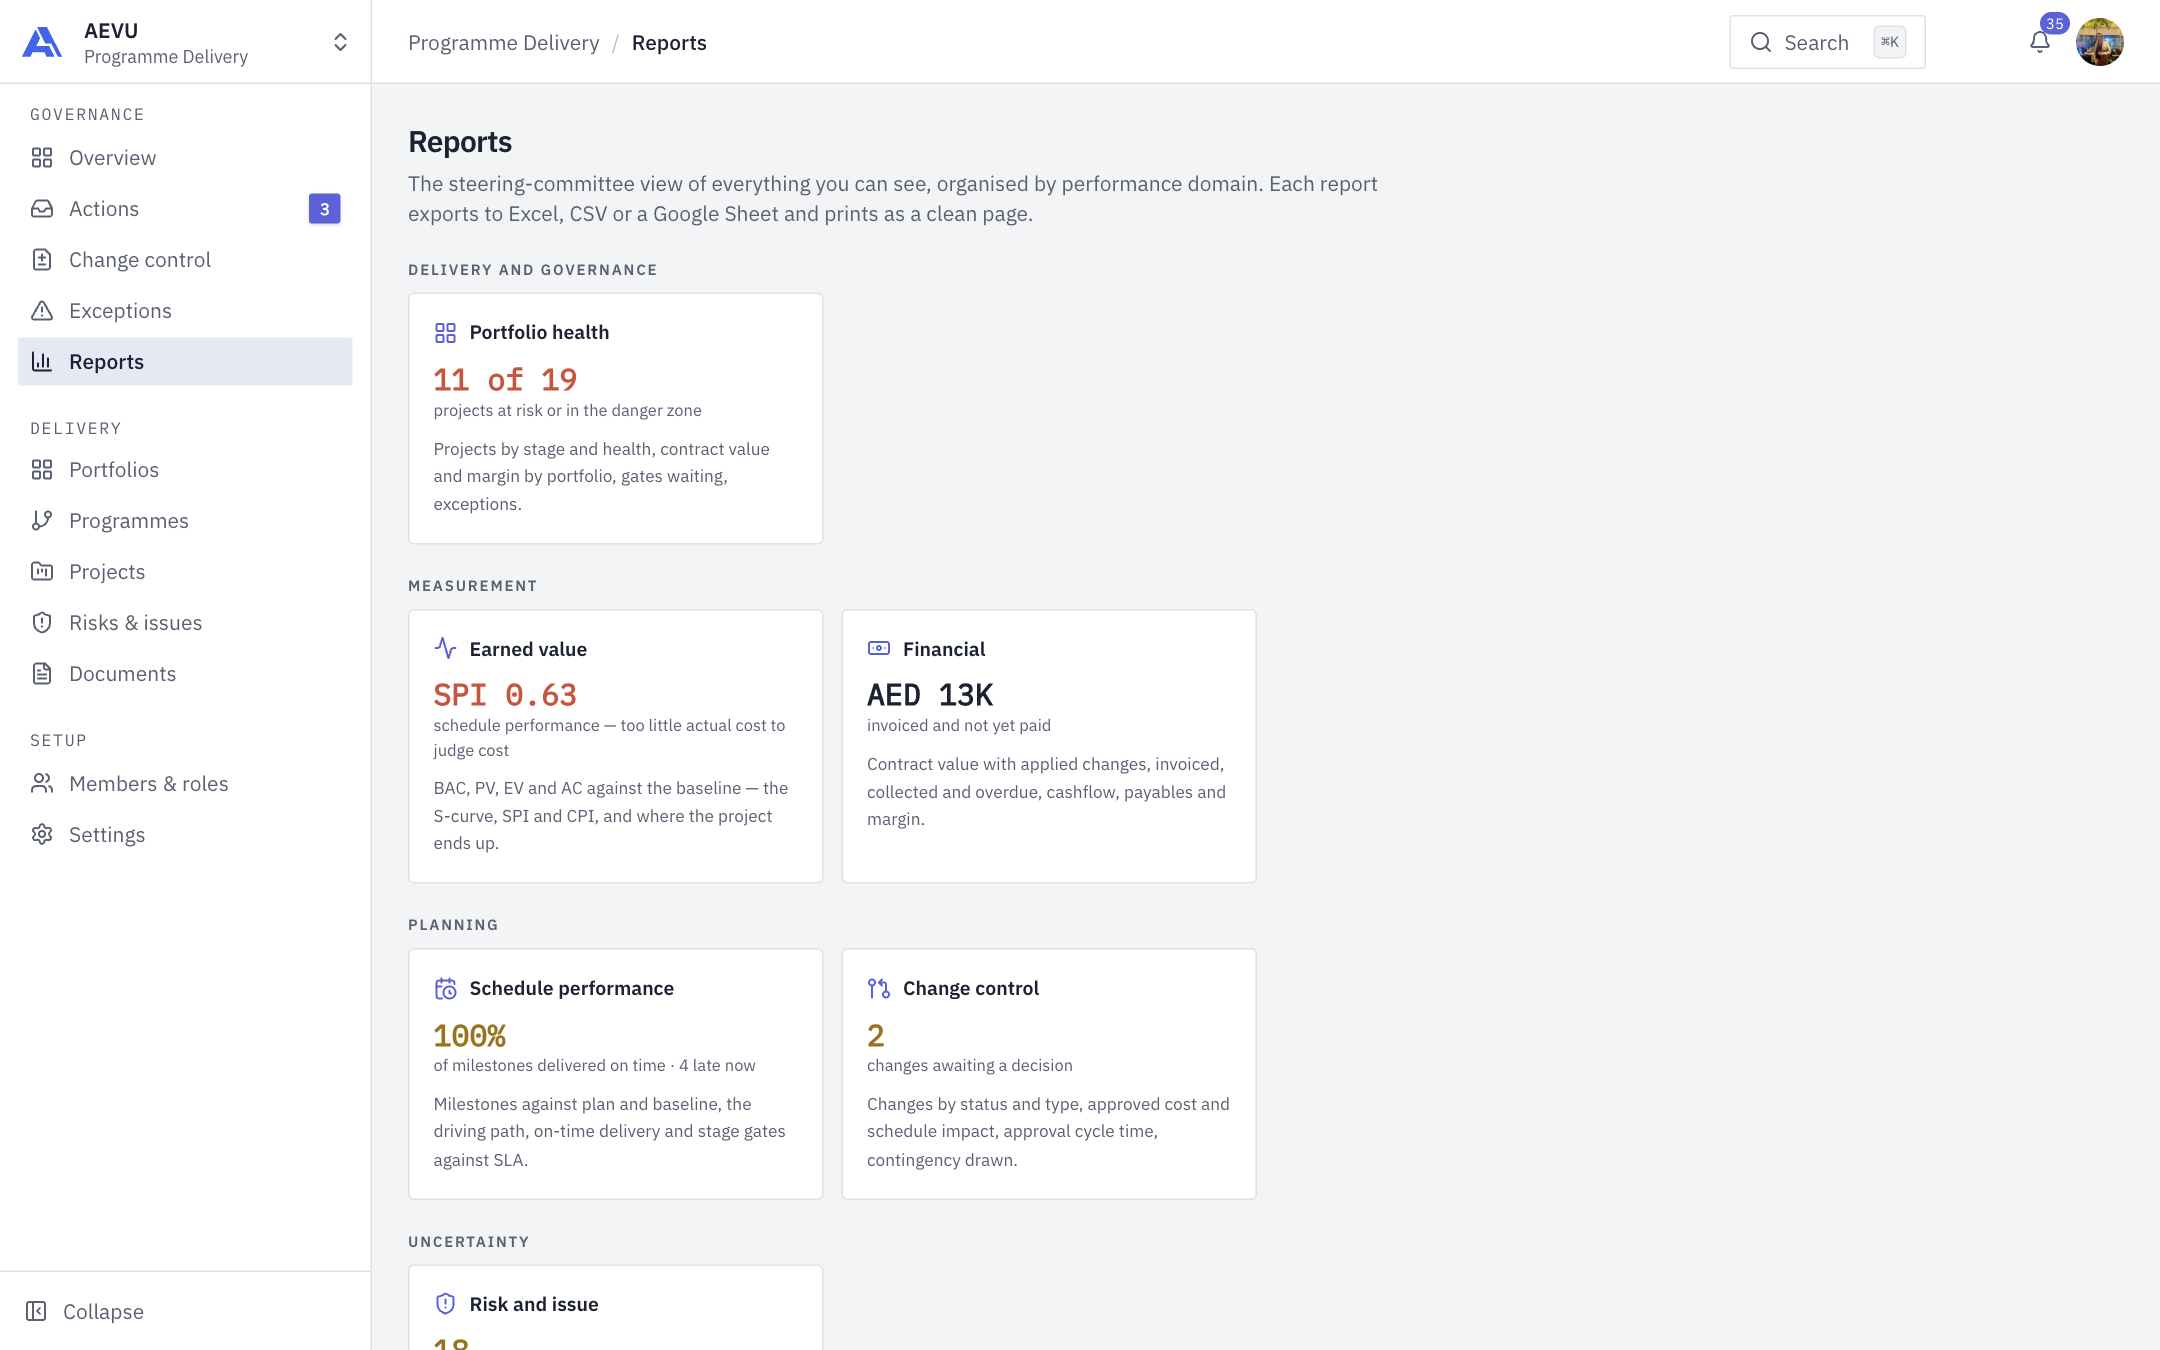Open the Portfolio health report card
This screenshot has width=2160, height=1350.
(615, 418)
